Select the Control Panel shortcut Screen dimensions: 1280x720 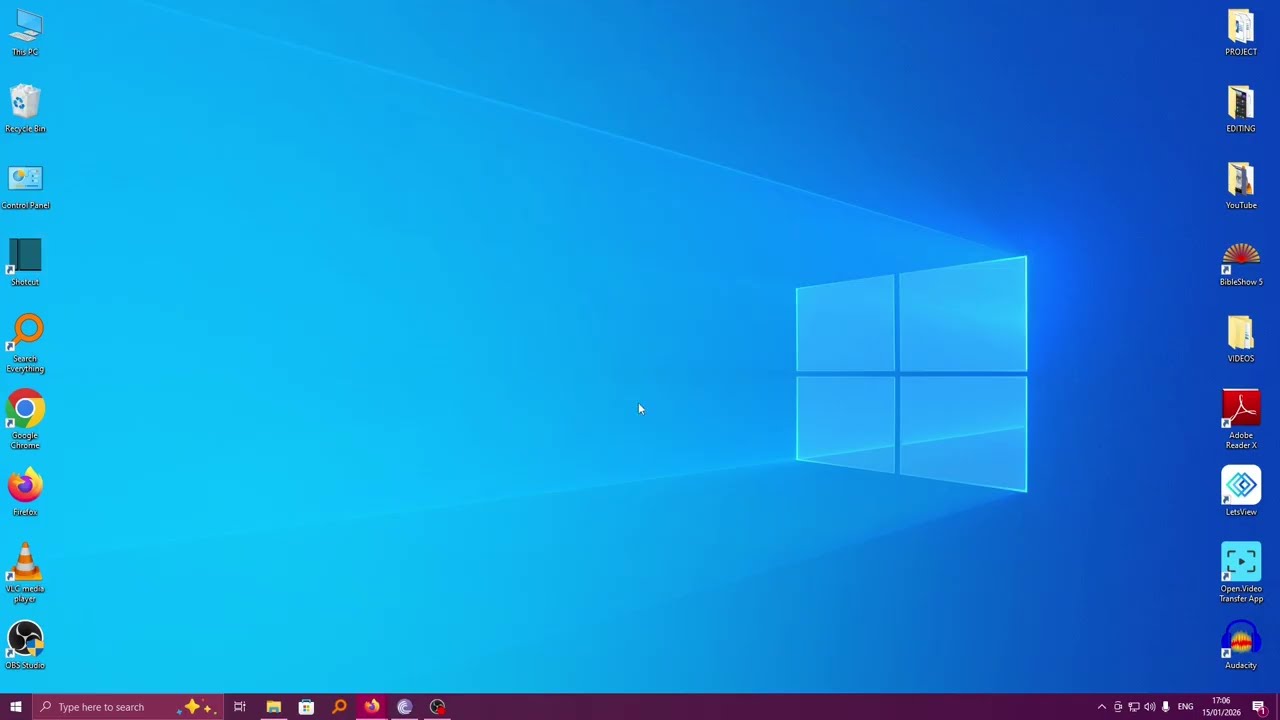click(25, 187)
